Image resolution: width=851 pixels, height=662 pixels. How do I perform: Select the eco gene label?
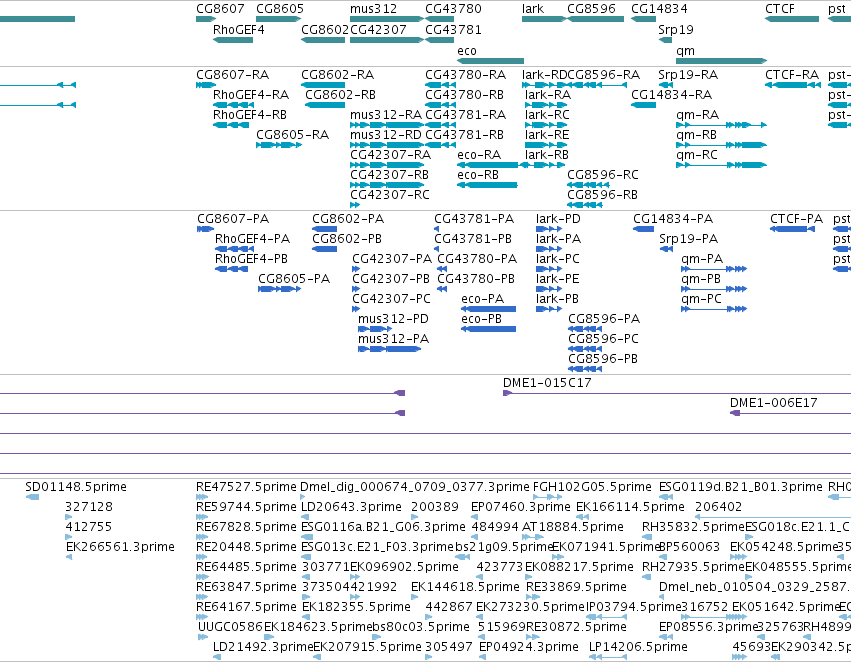pos(467,50)
